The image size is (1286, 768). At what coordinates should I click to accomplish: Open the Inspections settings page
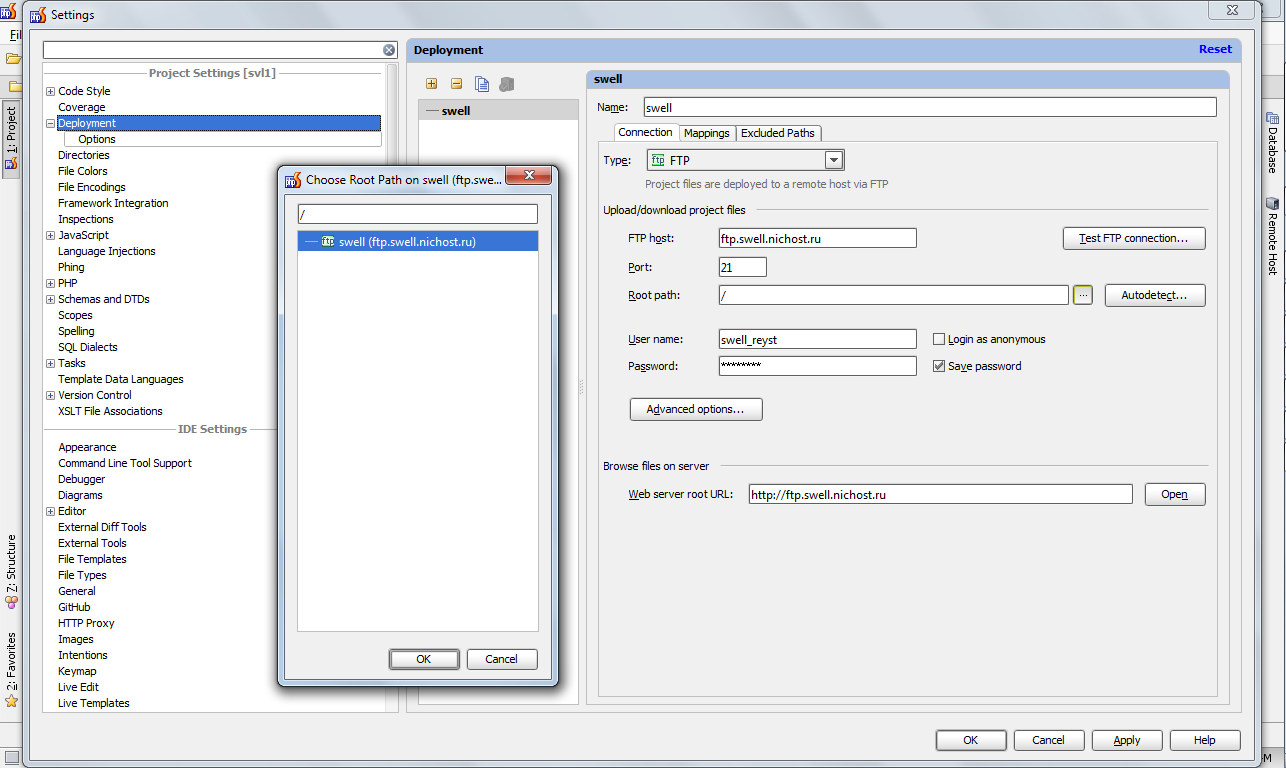(86, 219)
